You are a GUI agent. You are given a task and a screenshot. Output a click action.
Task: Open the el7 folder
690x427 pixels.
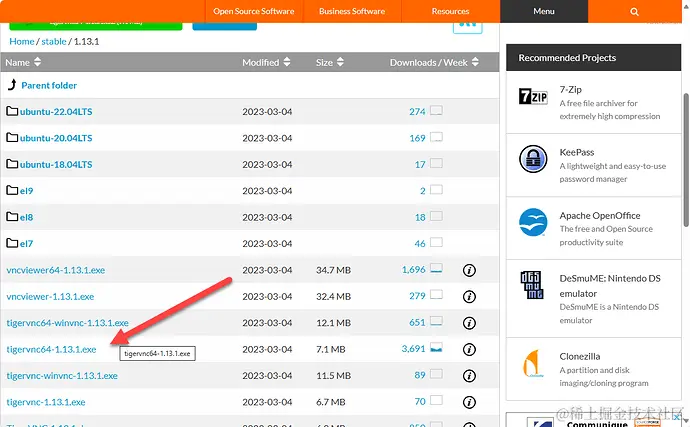pyautogui.click(x=26, y=244)
